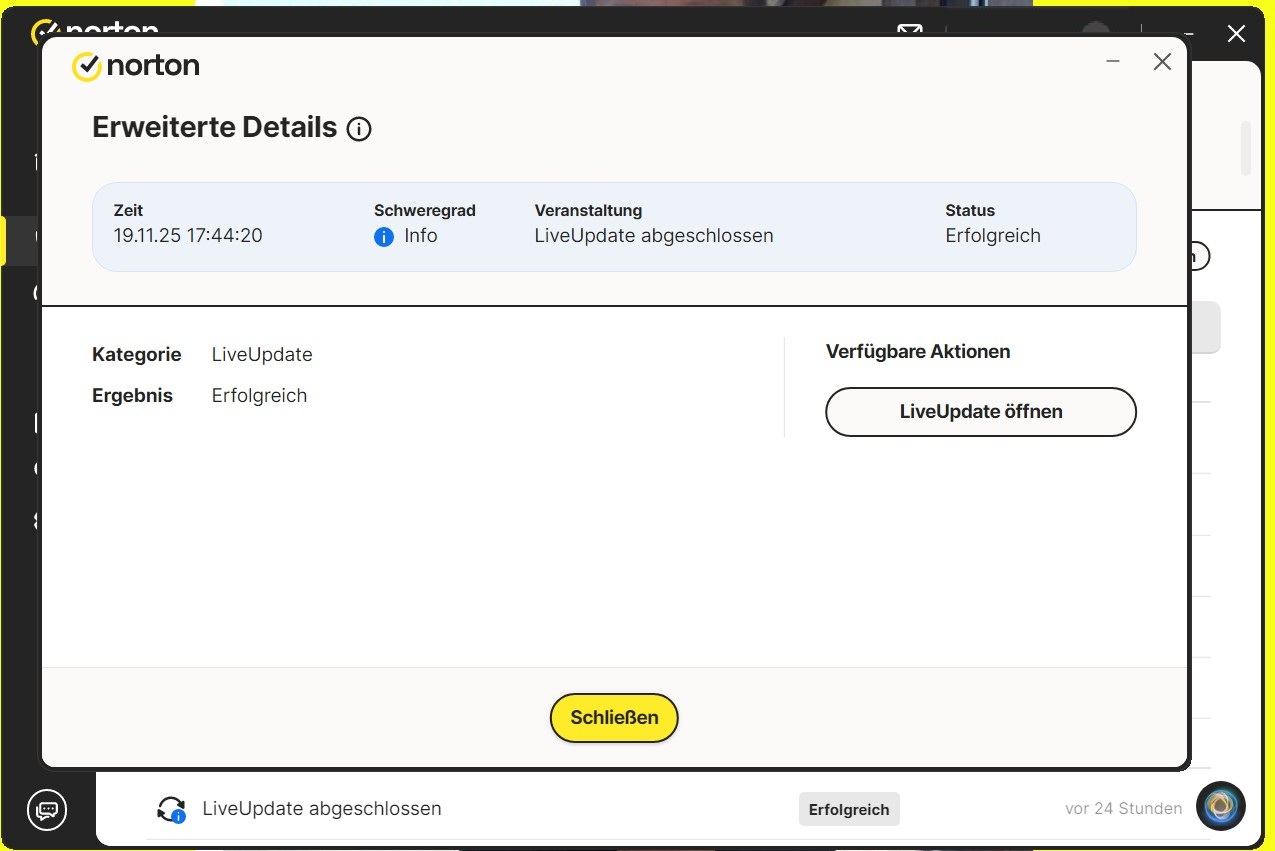Viewport: 1275px width, 851px height.
Task: Click the timestamp 19.11.25 17:44:20
Action: pos(188,236)
